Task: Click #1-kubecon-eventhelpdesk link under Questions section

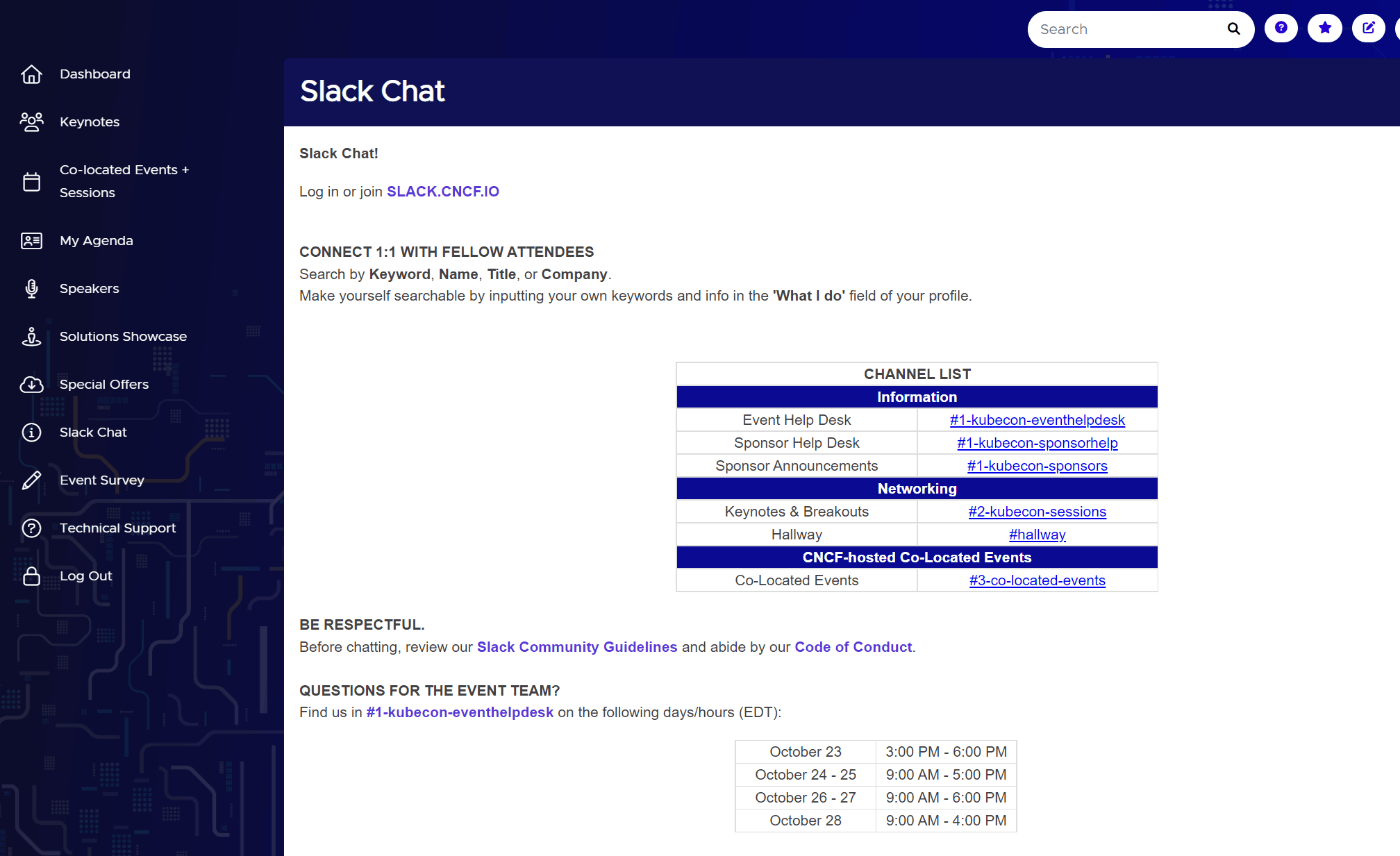Action: point(460,713)
